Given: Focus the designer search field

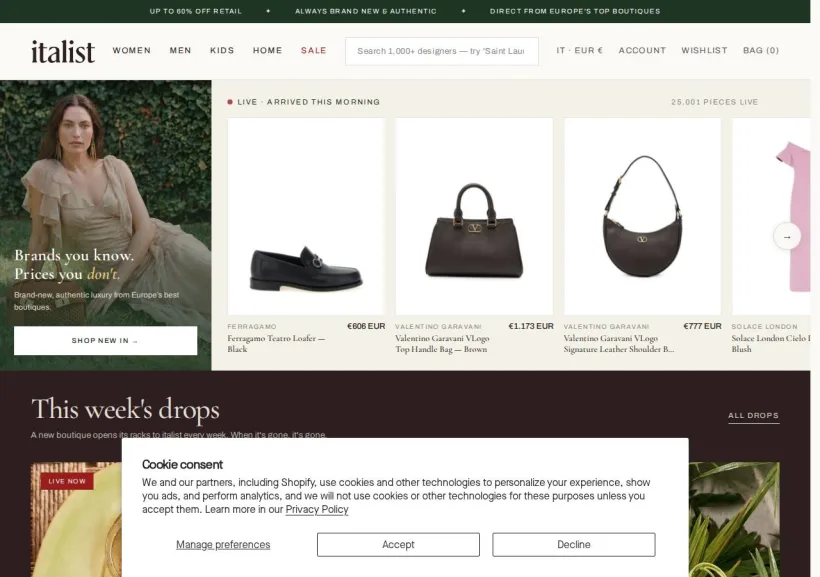Looking at the screenshot, I should tap(441, 51).
